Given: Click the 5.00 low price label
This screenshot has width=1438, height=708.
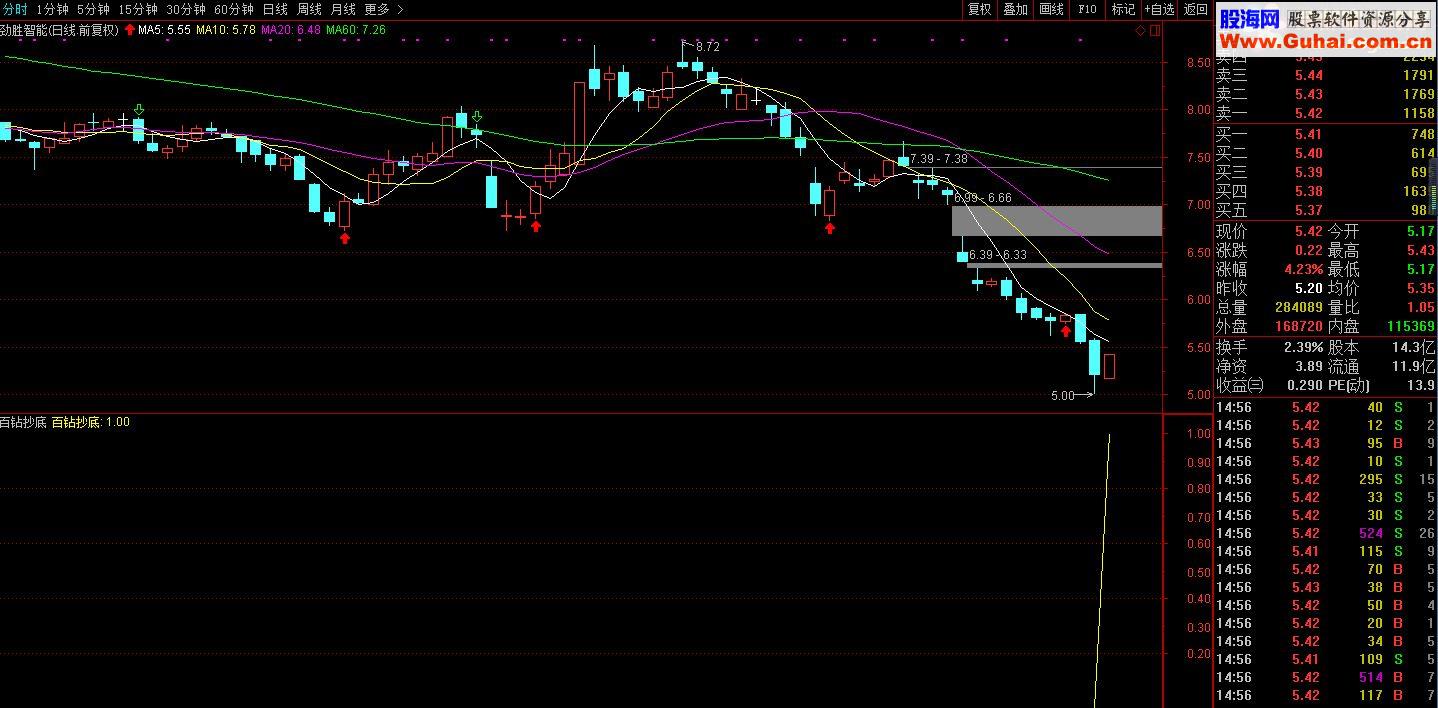Looking at the screenshot, I should click(x=1062, y=396).
